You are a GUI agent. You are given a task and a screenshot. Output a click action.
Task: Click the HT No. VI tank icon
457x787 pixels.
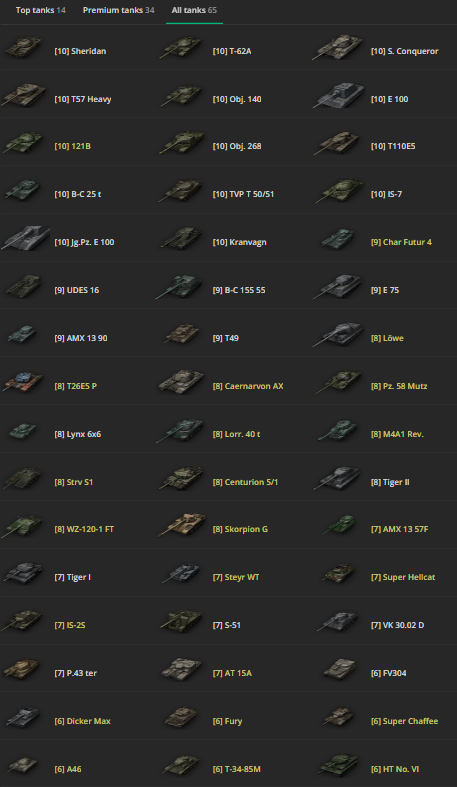[338, 766]
